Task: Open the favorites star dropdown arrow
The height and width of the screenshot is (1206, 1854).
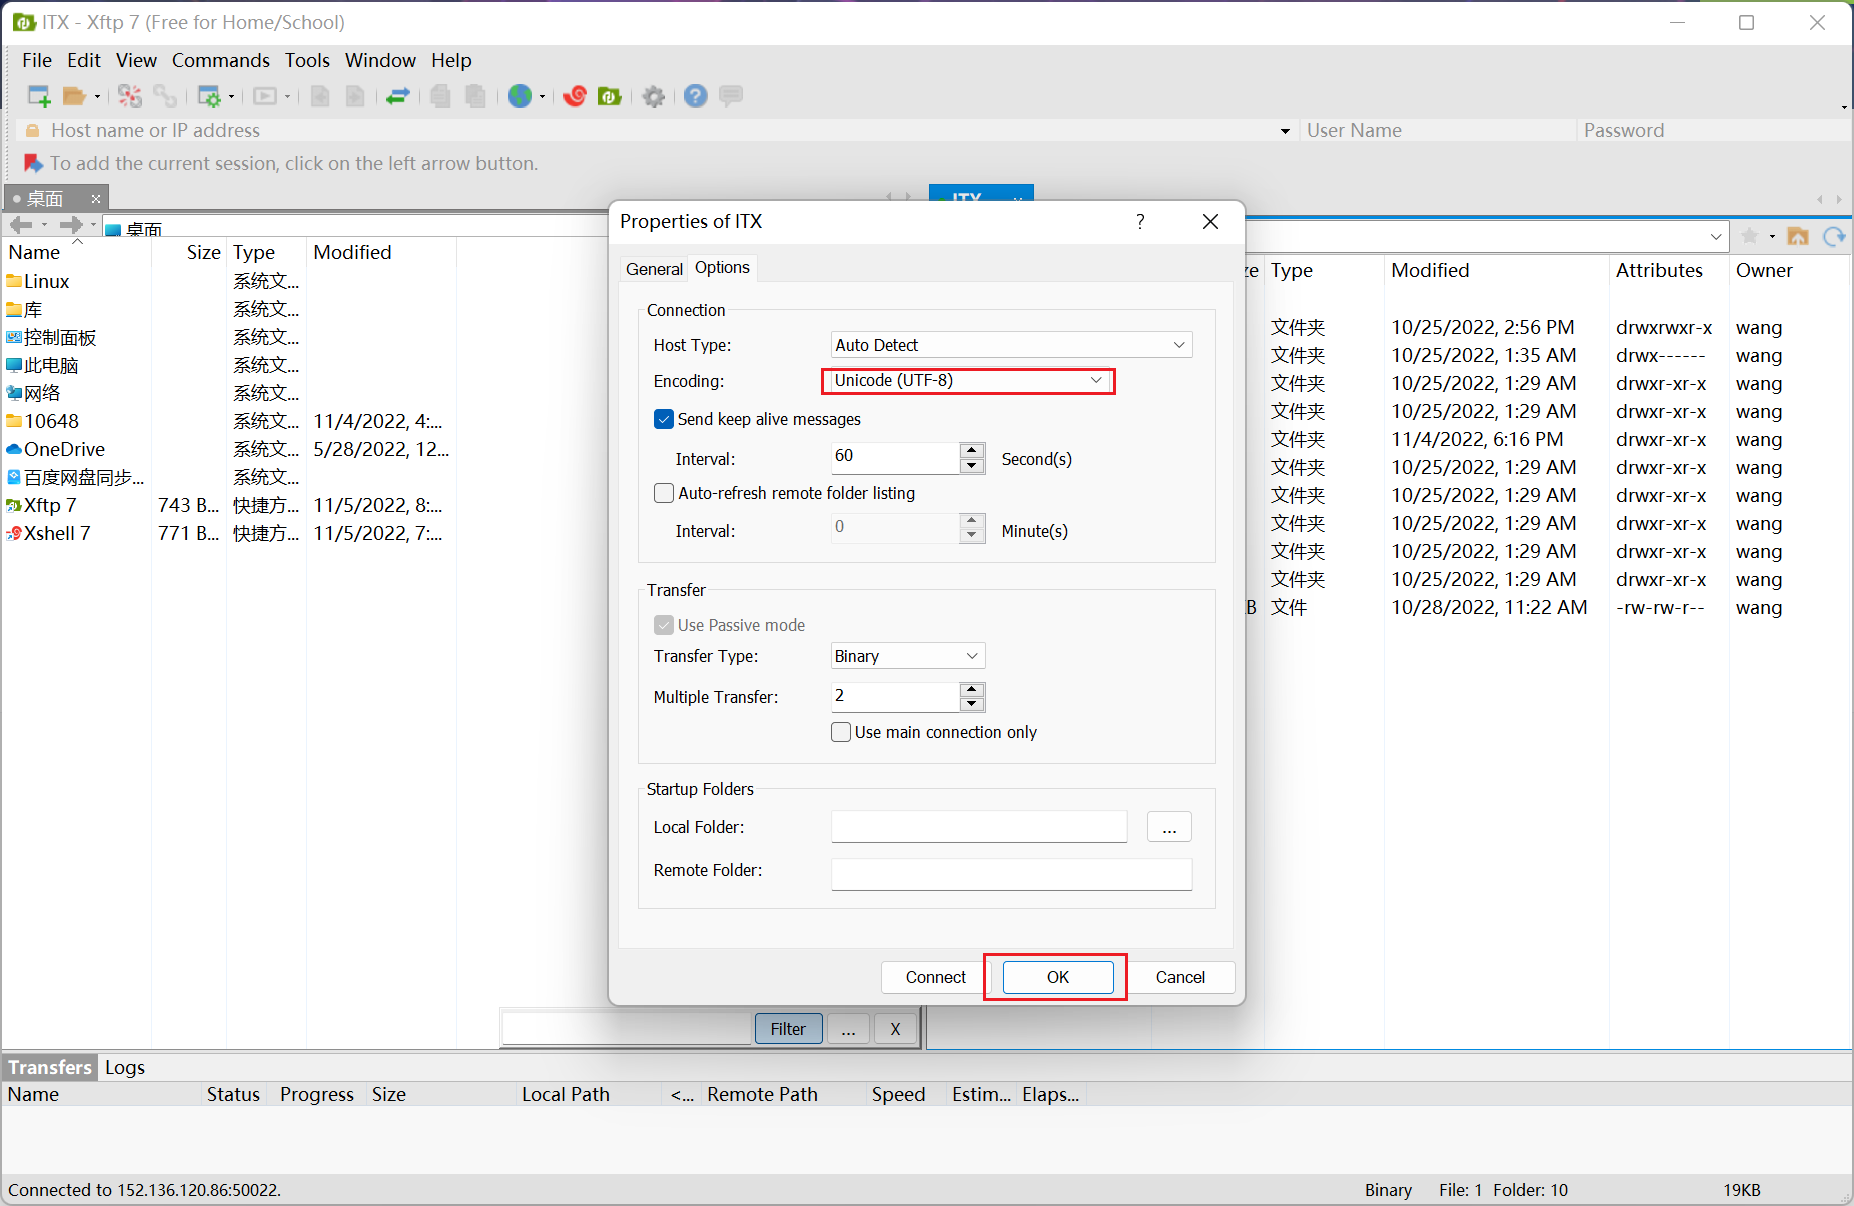Action: coord(1772,236)
